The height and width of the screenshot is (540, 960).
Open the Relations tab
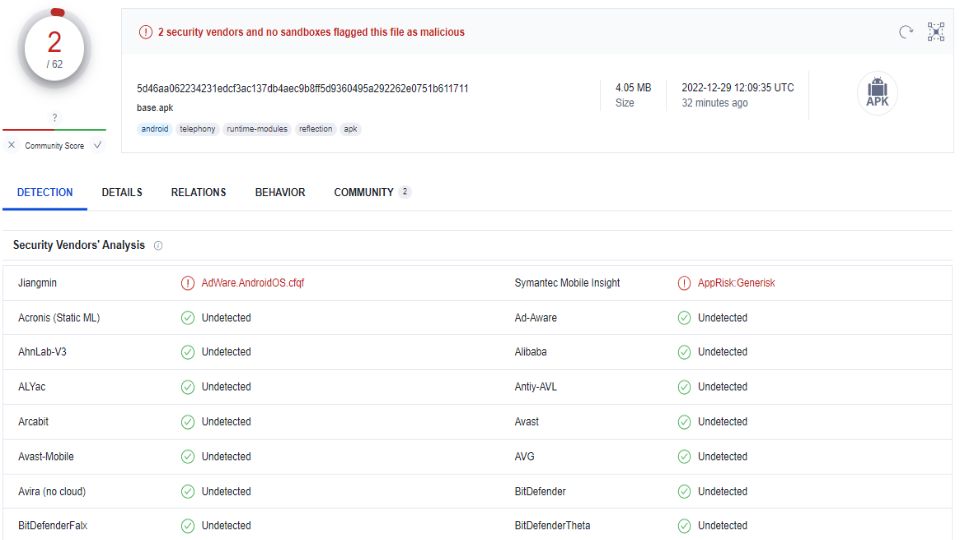[198, 192]
